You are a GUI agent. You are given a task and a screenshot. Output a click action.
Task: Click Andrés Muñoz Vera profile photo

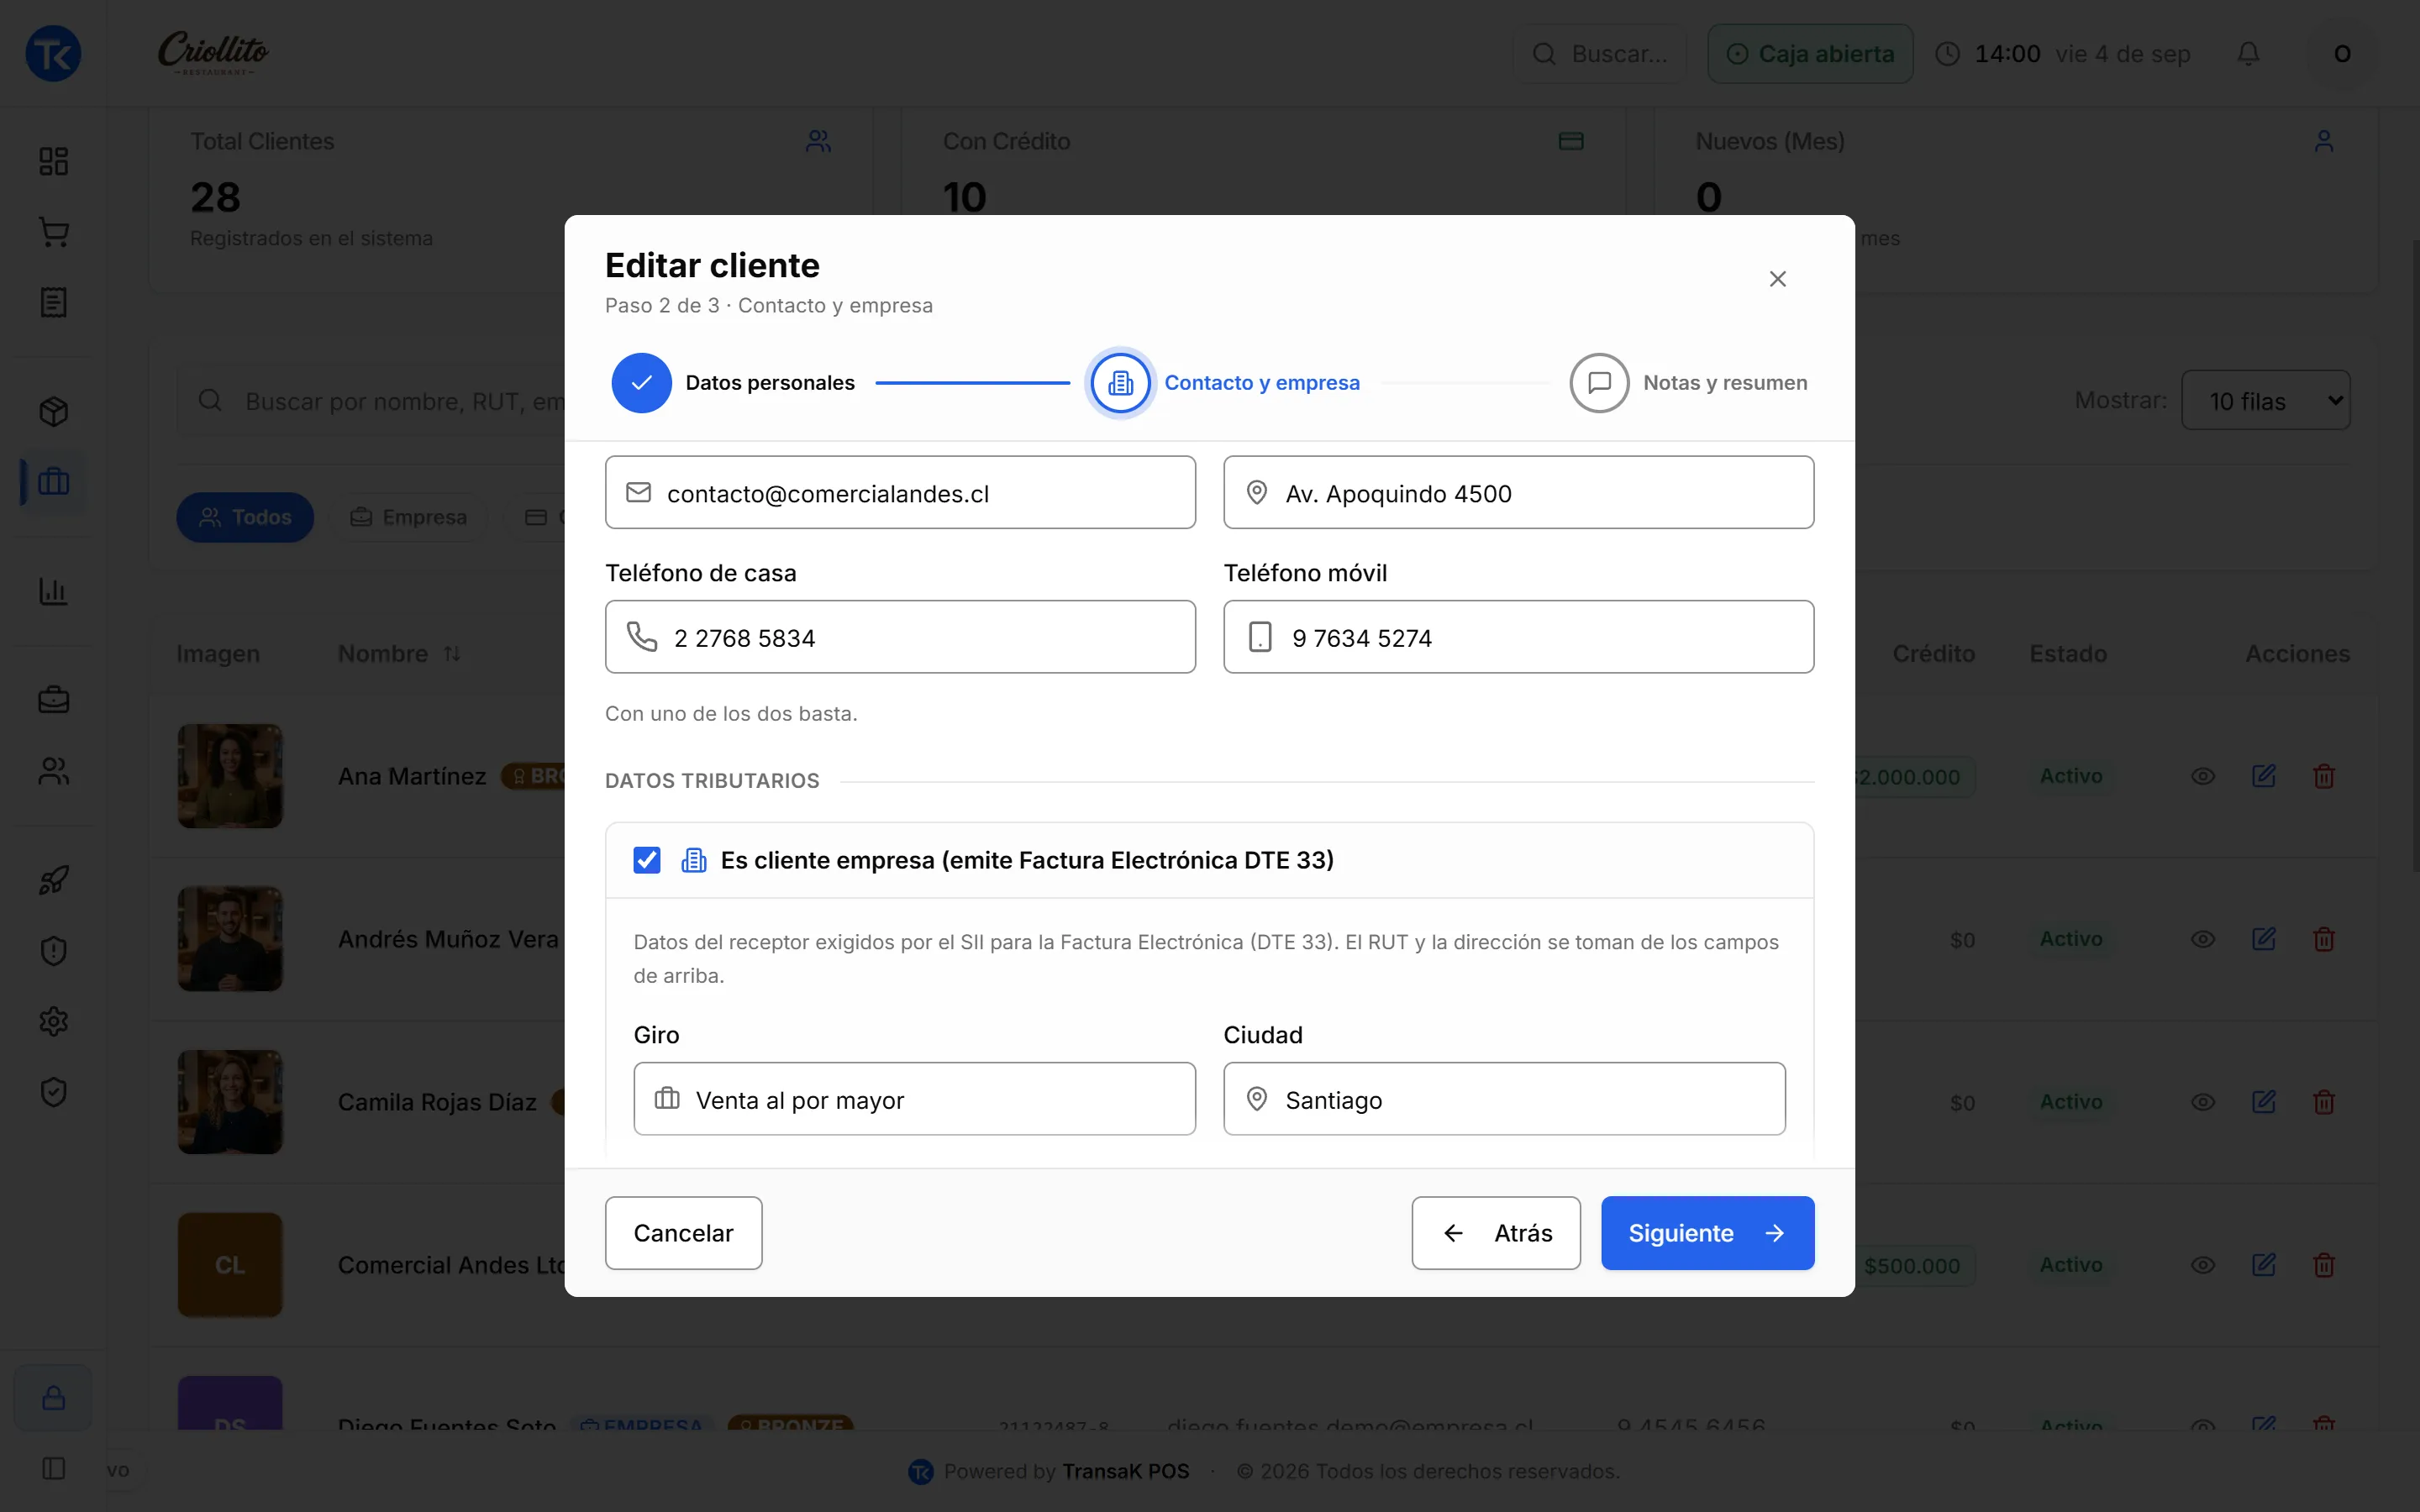click(230, 939)
